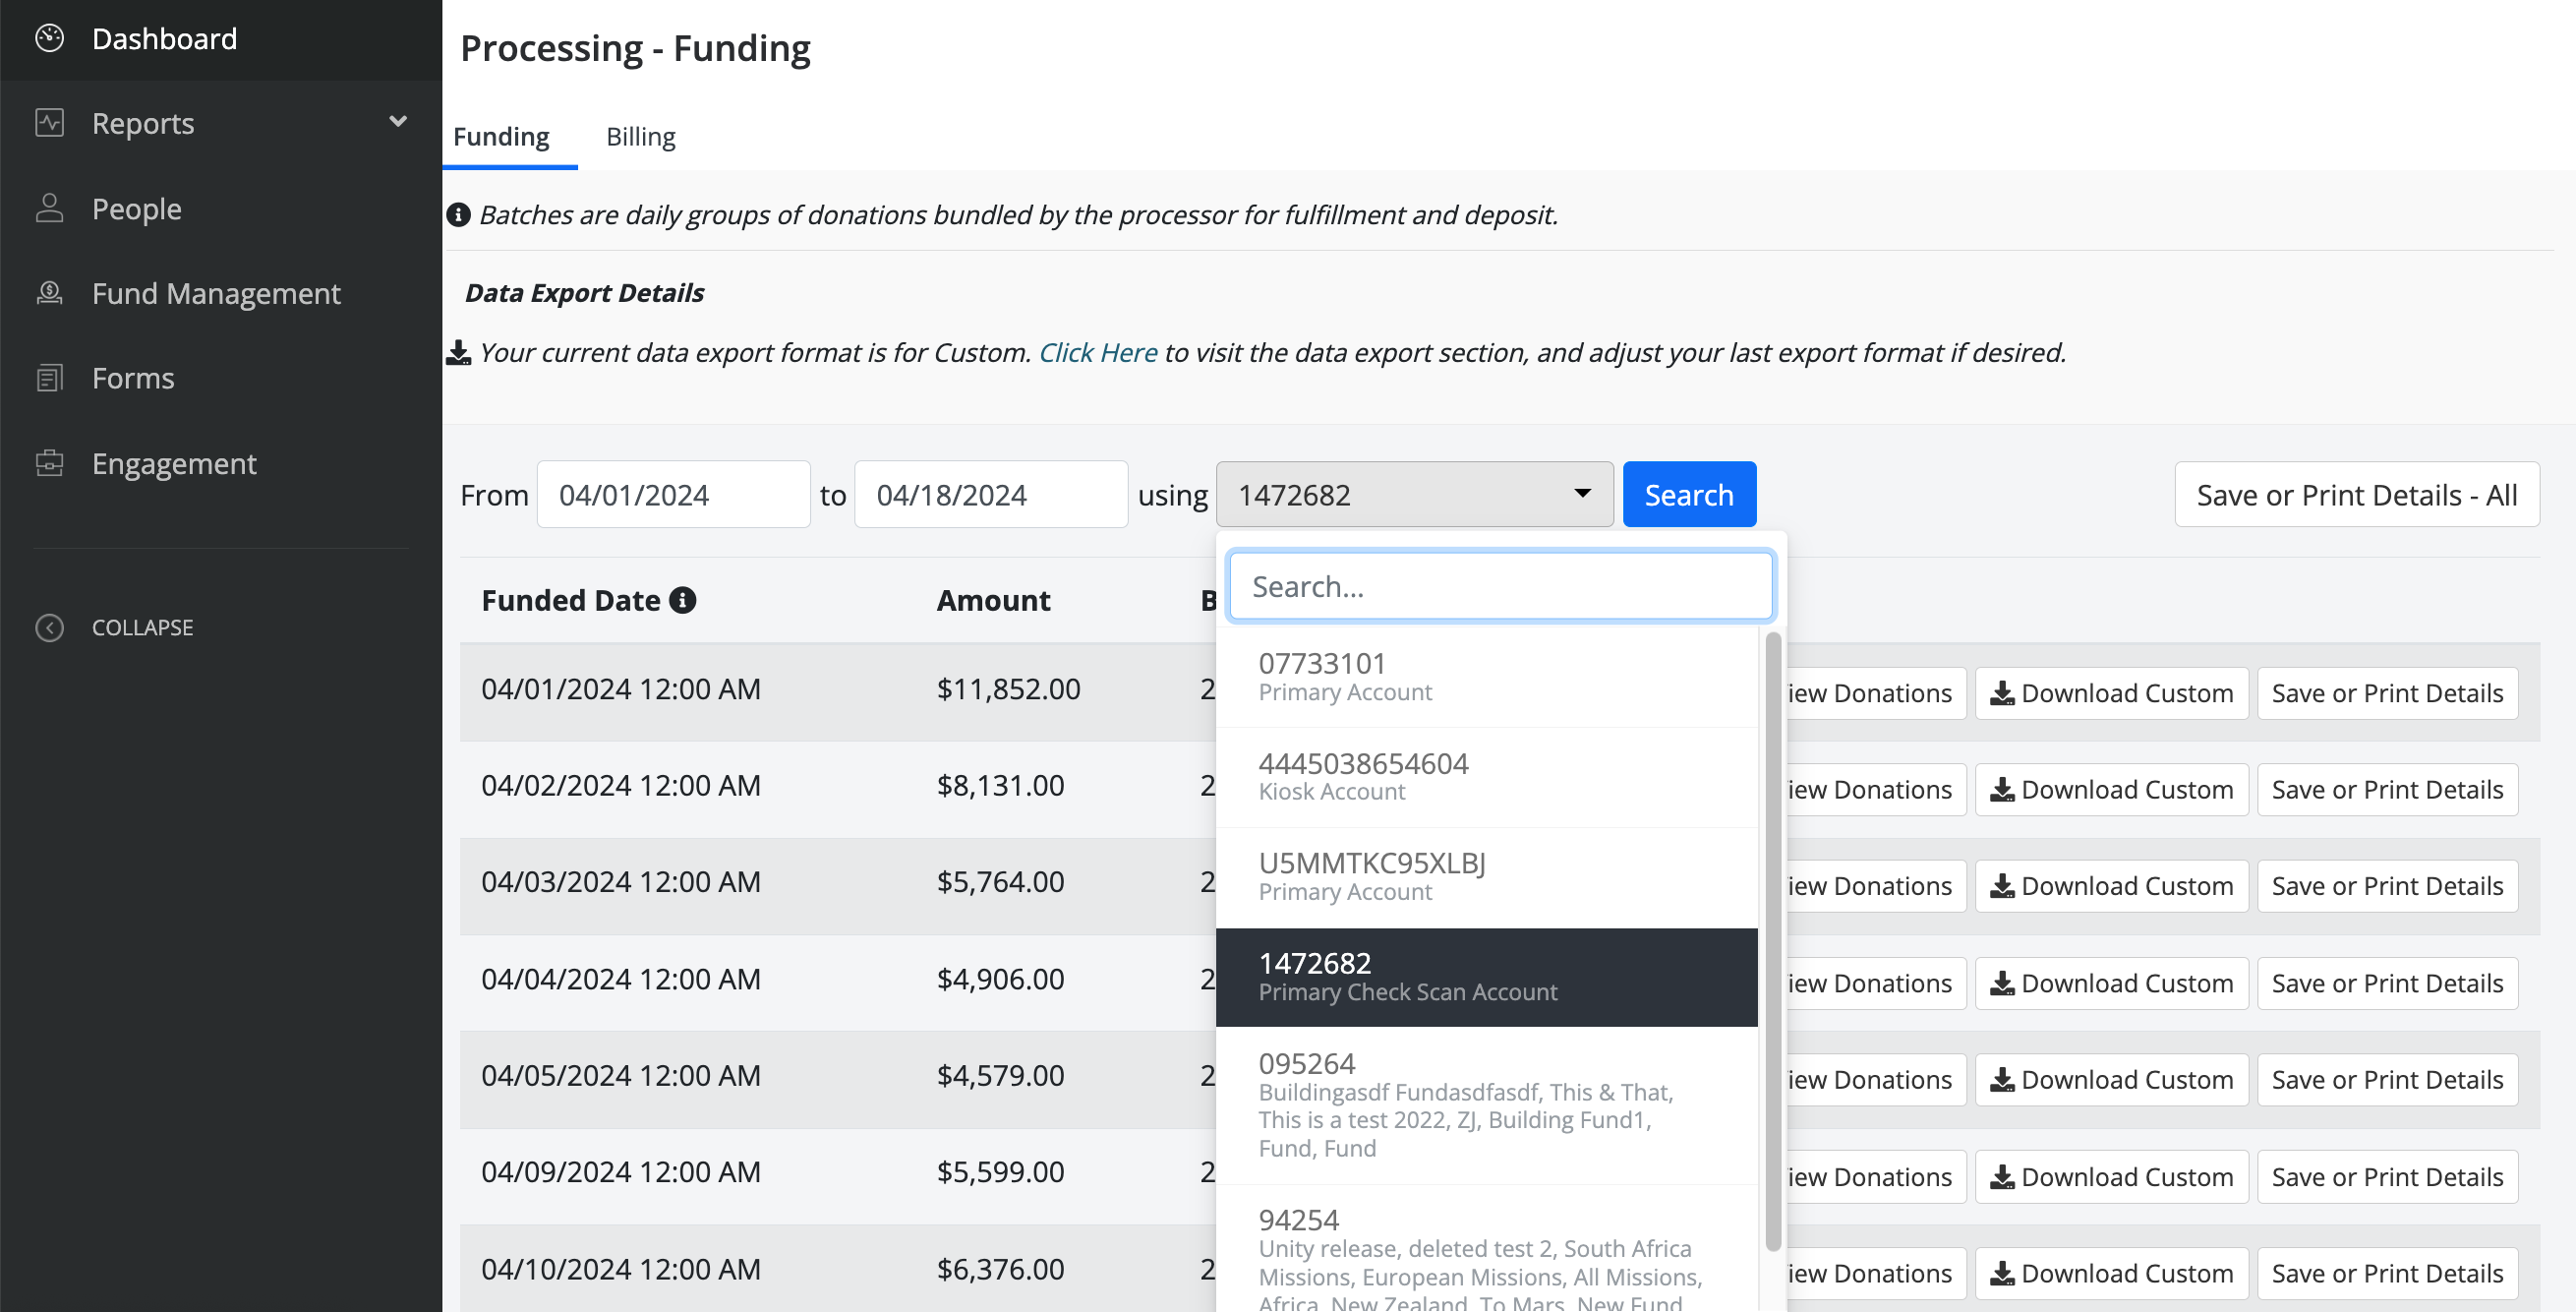Viewport: 2576px width, 1312px height.
Task: Expand the Reports menu chevron
Action: 398,121
